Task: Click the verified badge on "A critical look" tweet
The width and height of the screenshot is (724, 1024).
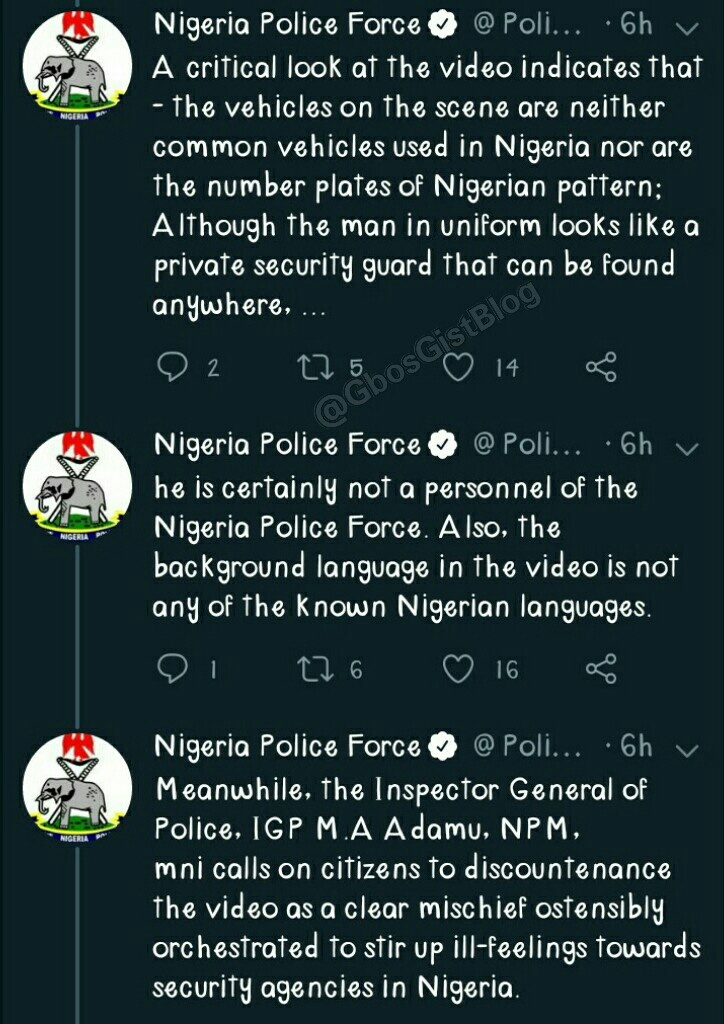Action: point(441,26)
